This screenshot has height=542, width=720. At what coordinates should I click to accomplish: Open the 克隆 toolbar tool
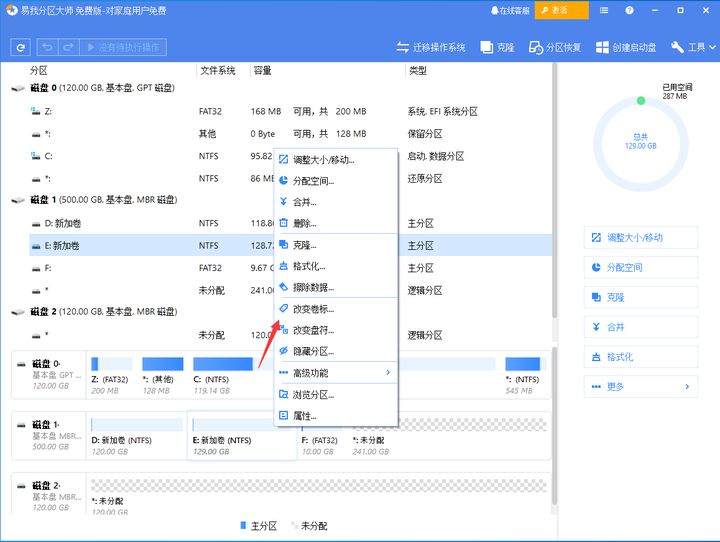(497, 47)
